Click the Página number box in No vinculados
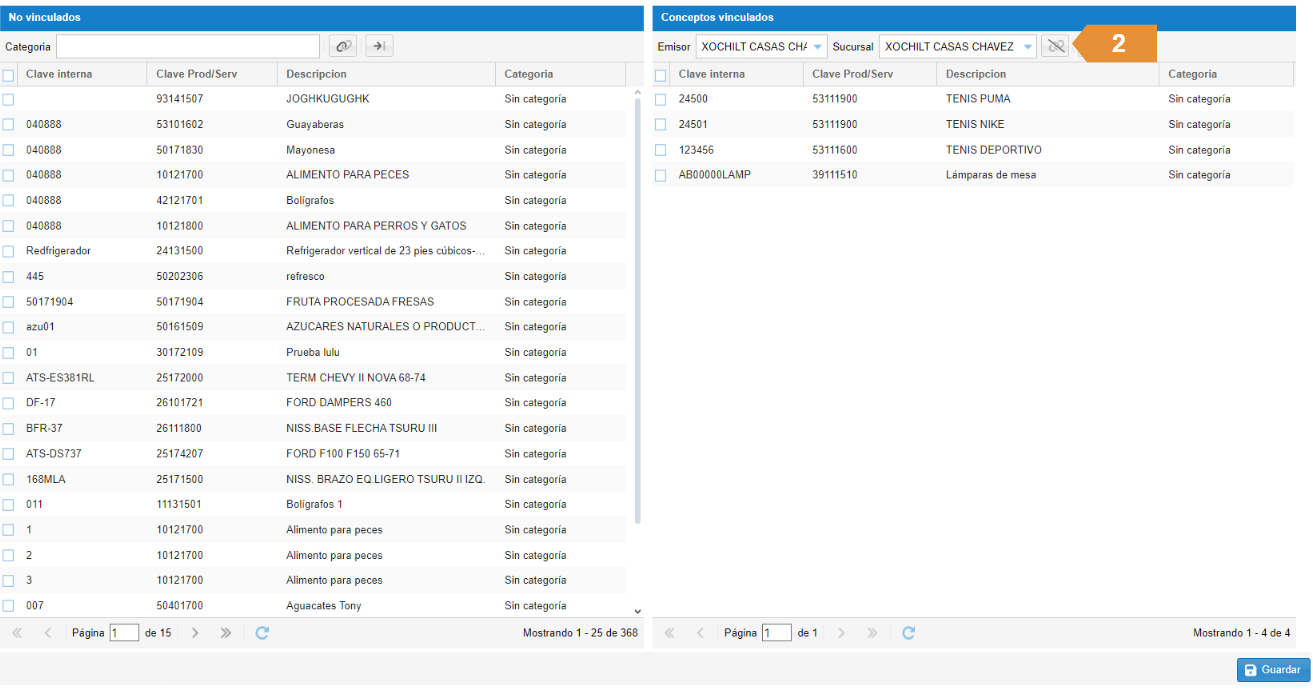The width and height of the screenshot is (1313, 689). coord(124,633)
